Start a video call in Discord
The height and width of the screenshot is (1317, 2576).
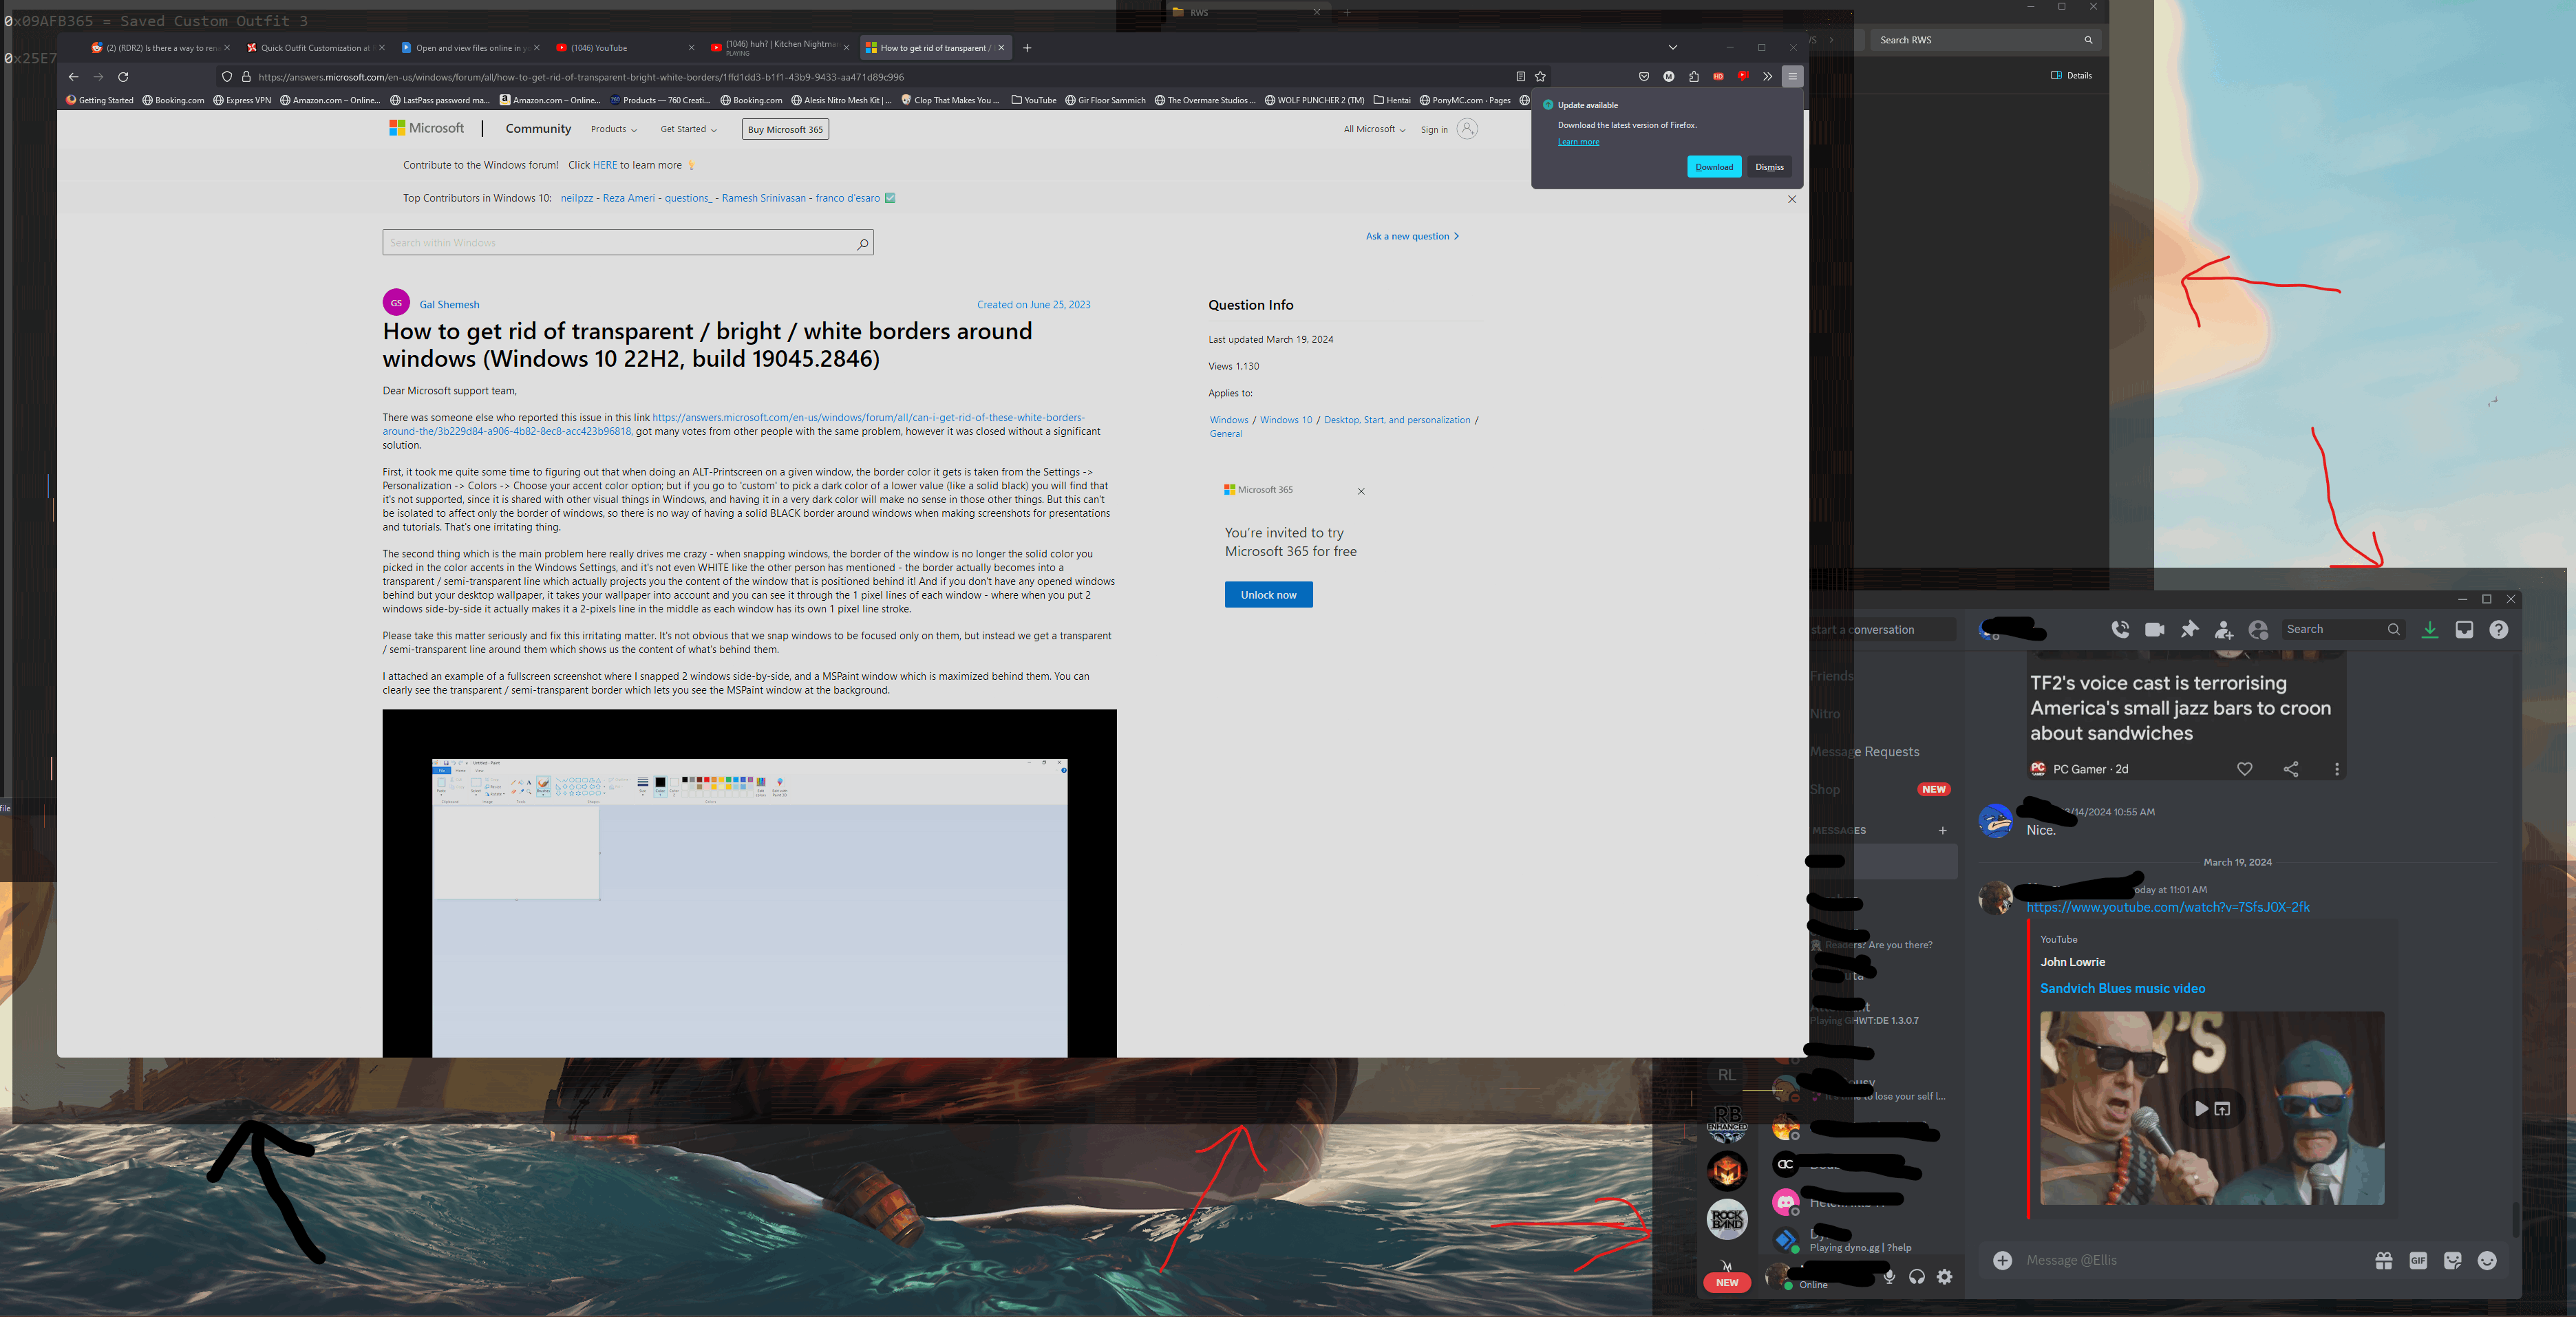pyautogui.click(x=2155, y=629)
